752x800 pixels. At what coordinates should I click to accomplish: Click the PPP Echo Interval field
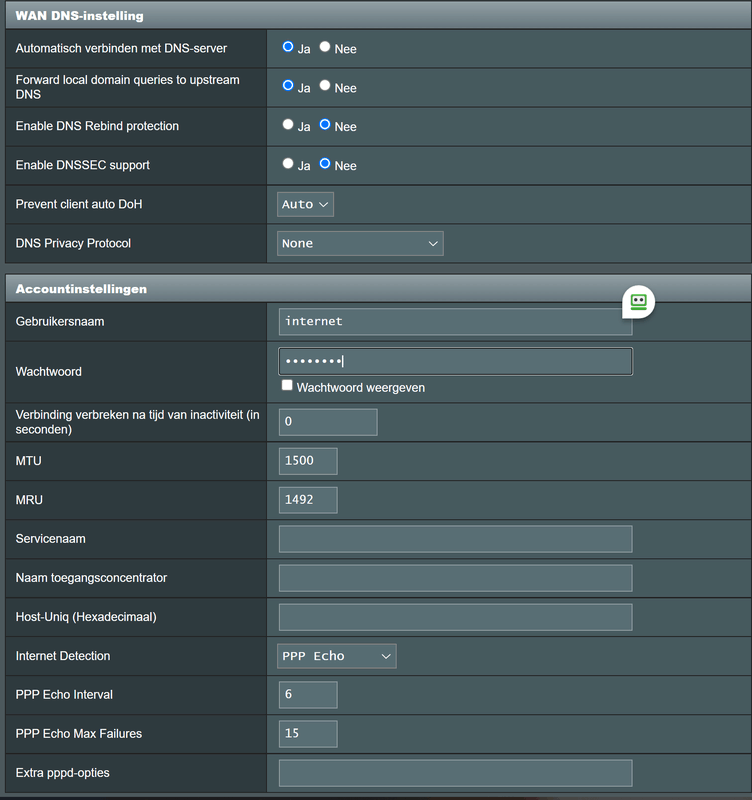pos(308,695)
